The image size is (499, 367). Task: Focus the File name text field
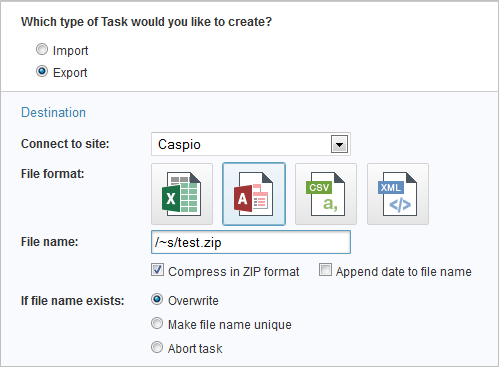click(x=251, y=242)
